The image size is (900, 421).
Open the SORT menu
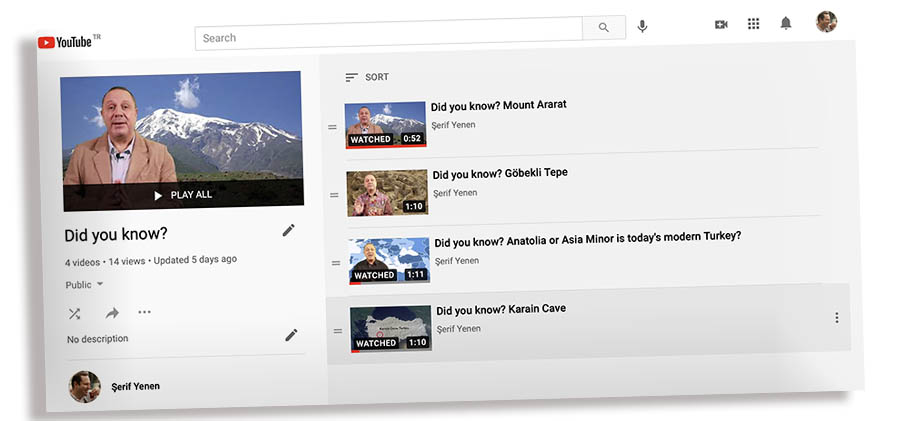[x=367, y=77]
